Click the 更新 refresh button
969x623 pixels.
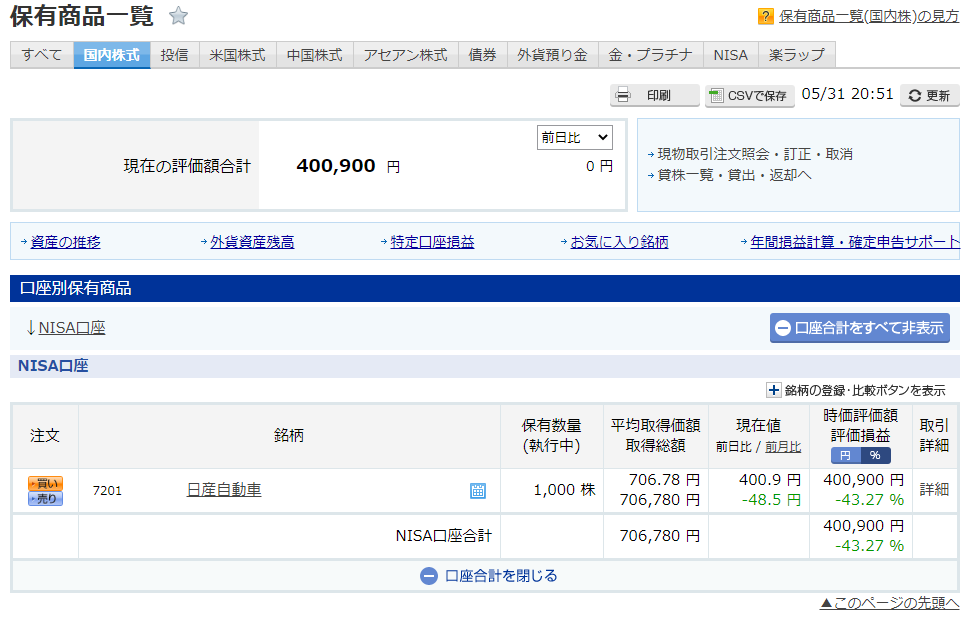(x=929, y=95)
